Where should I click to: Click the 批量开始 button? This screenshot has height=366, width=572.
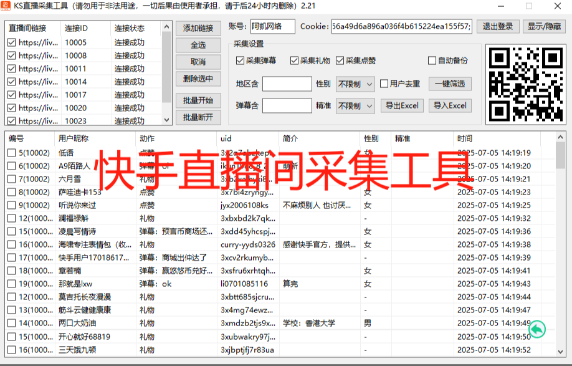pos(198,100)
